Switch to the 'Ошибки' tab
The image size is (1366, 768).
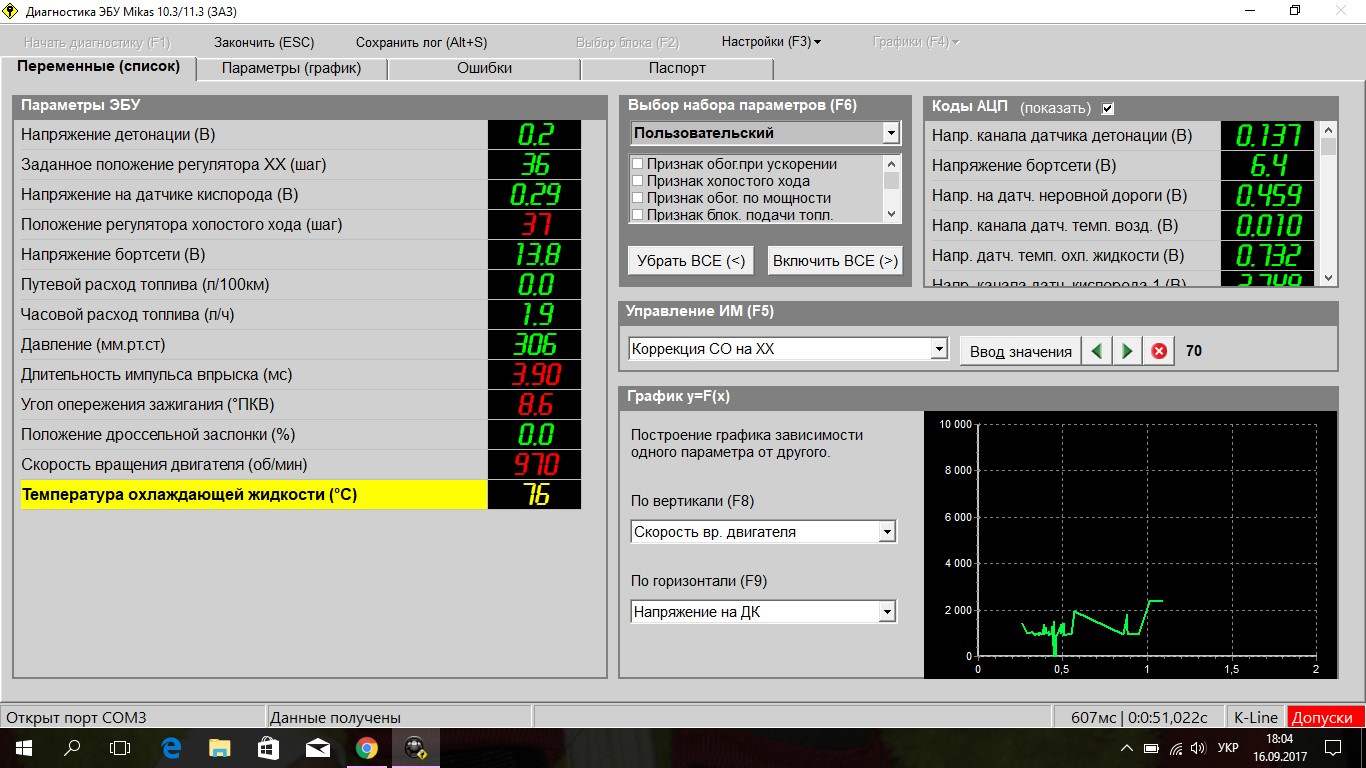[x=484, y=68]
